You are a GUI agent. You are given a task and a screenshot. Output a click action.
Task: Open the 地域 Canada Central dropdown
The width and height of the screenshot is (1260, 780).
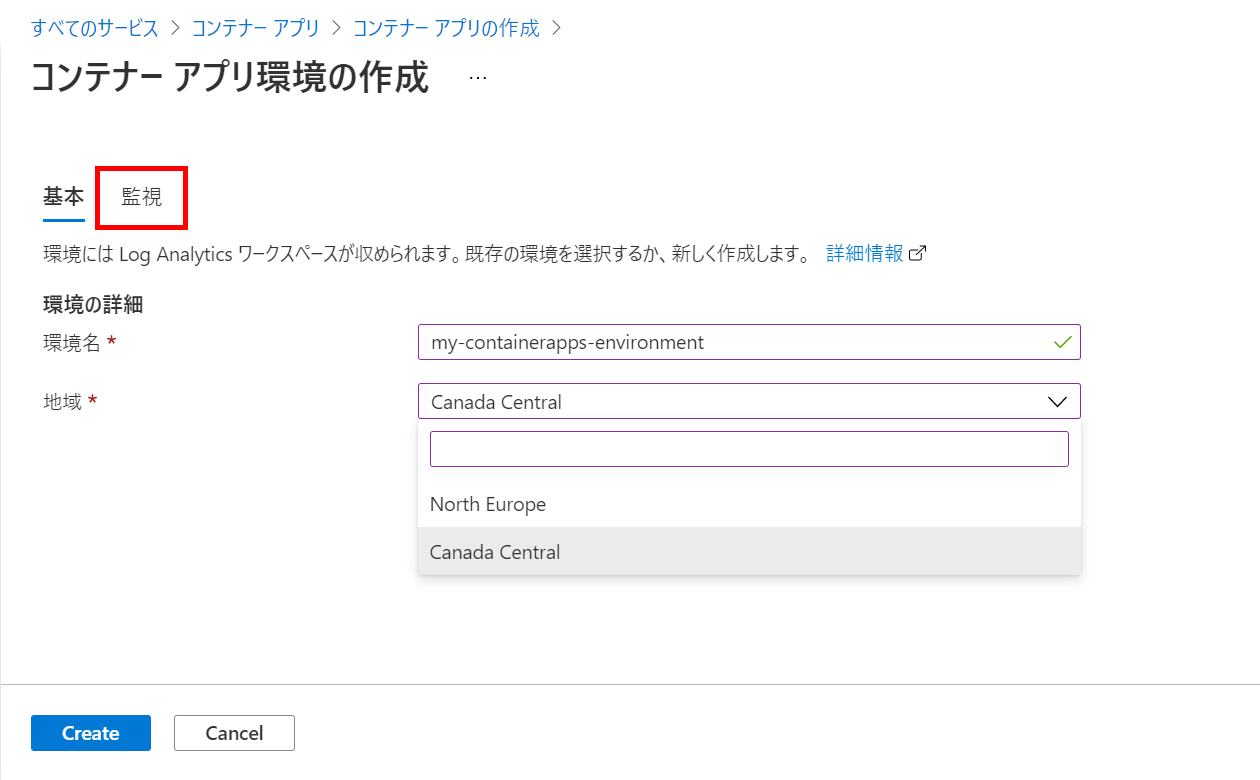pyautogui.click(x=749, y=401)
